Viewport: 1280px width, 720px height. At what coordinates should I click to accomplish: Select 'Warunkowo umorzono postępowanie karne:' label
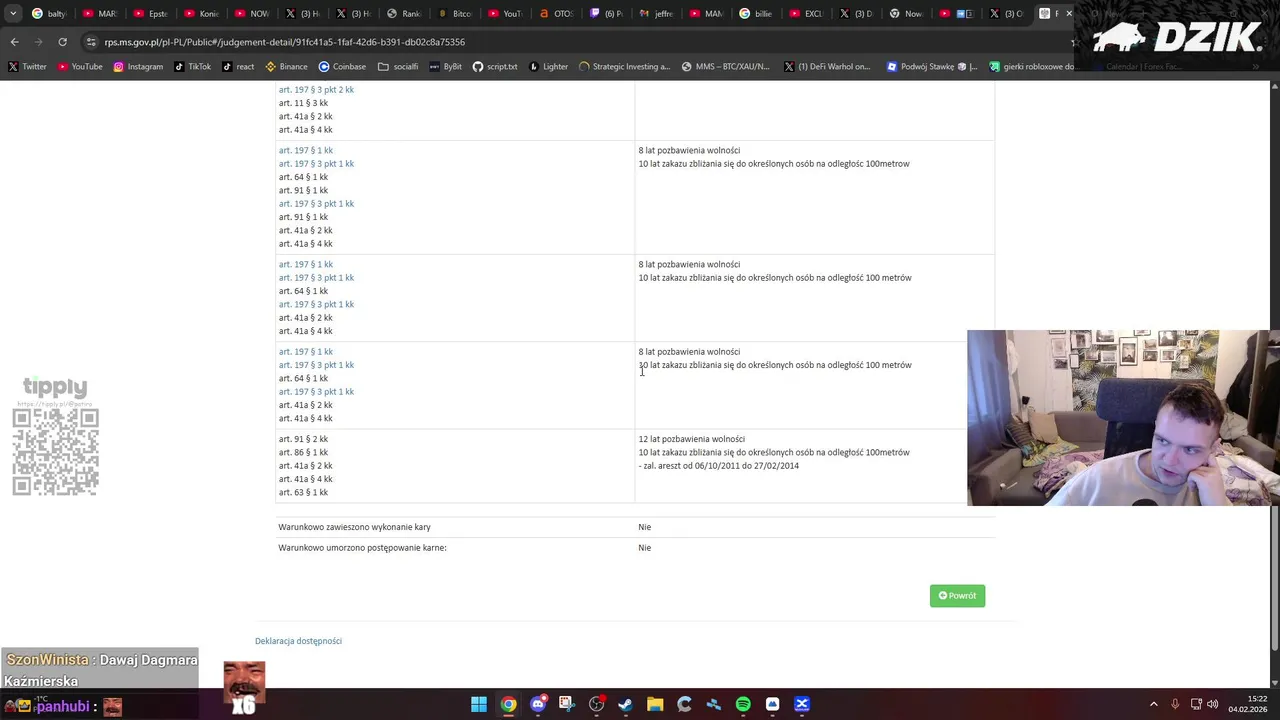point(362,548)
